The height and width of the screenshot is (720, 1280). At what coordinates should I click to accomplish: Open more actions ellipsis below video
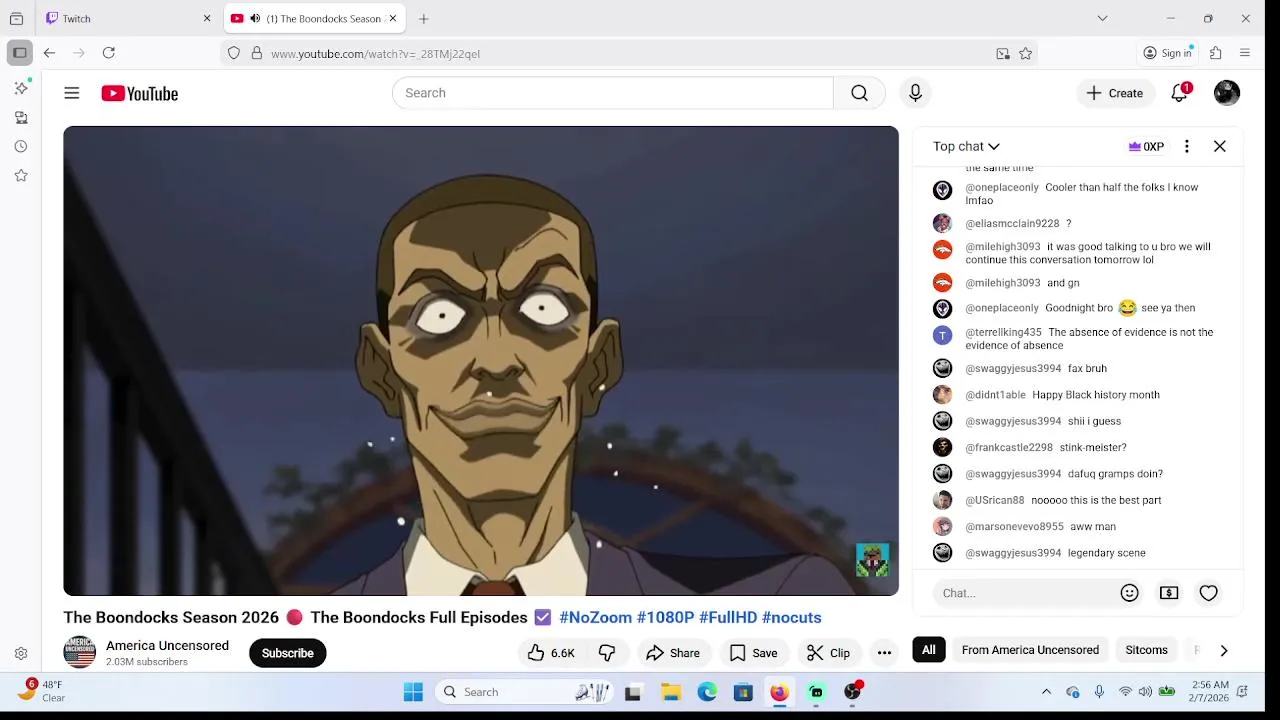point(884,653)
